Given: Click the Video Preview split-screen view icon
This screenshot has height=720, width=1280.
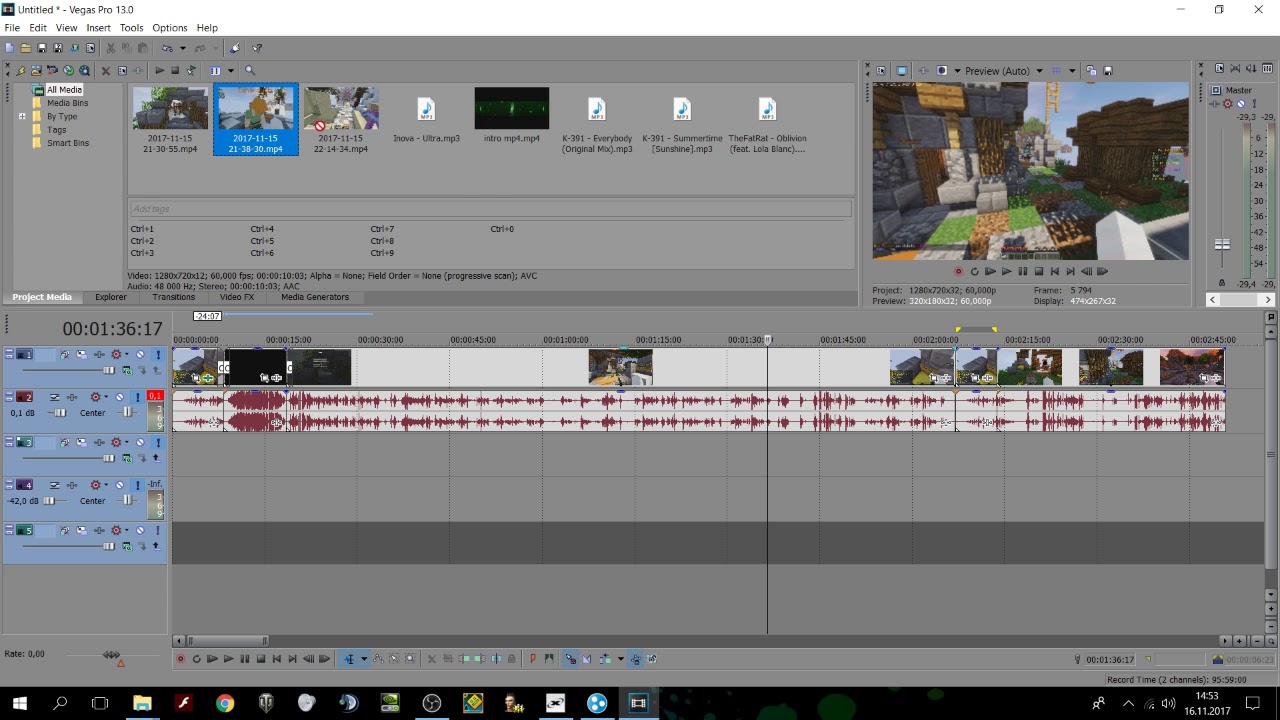Looking at the screenshot, I should [942, 71].
